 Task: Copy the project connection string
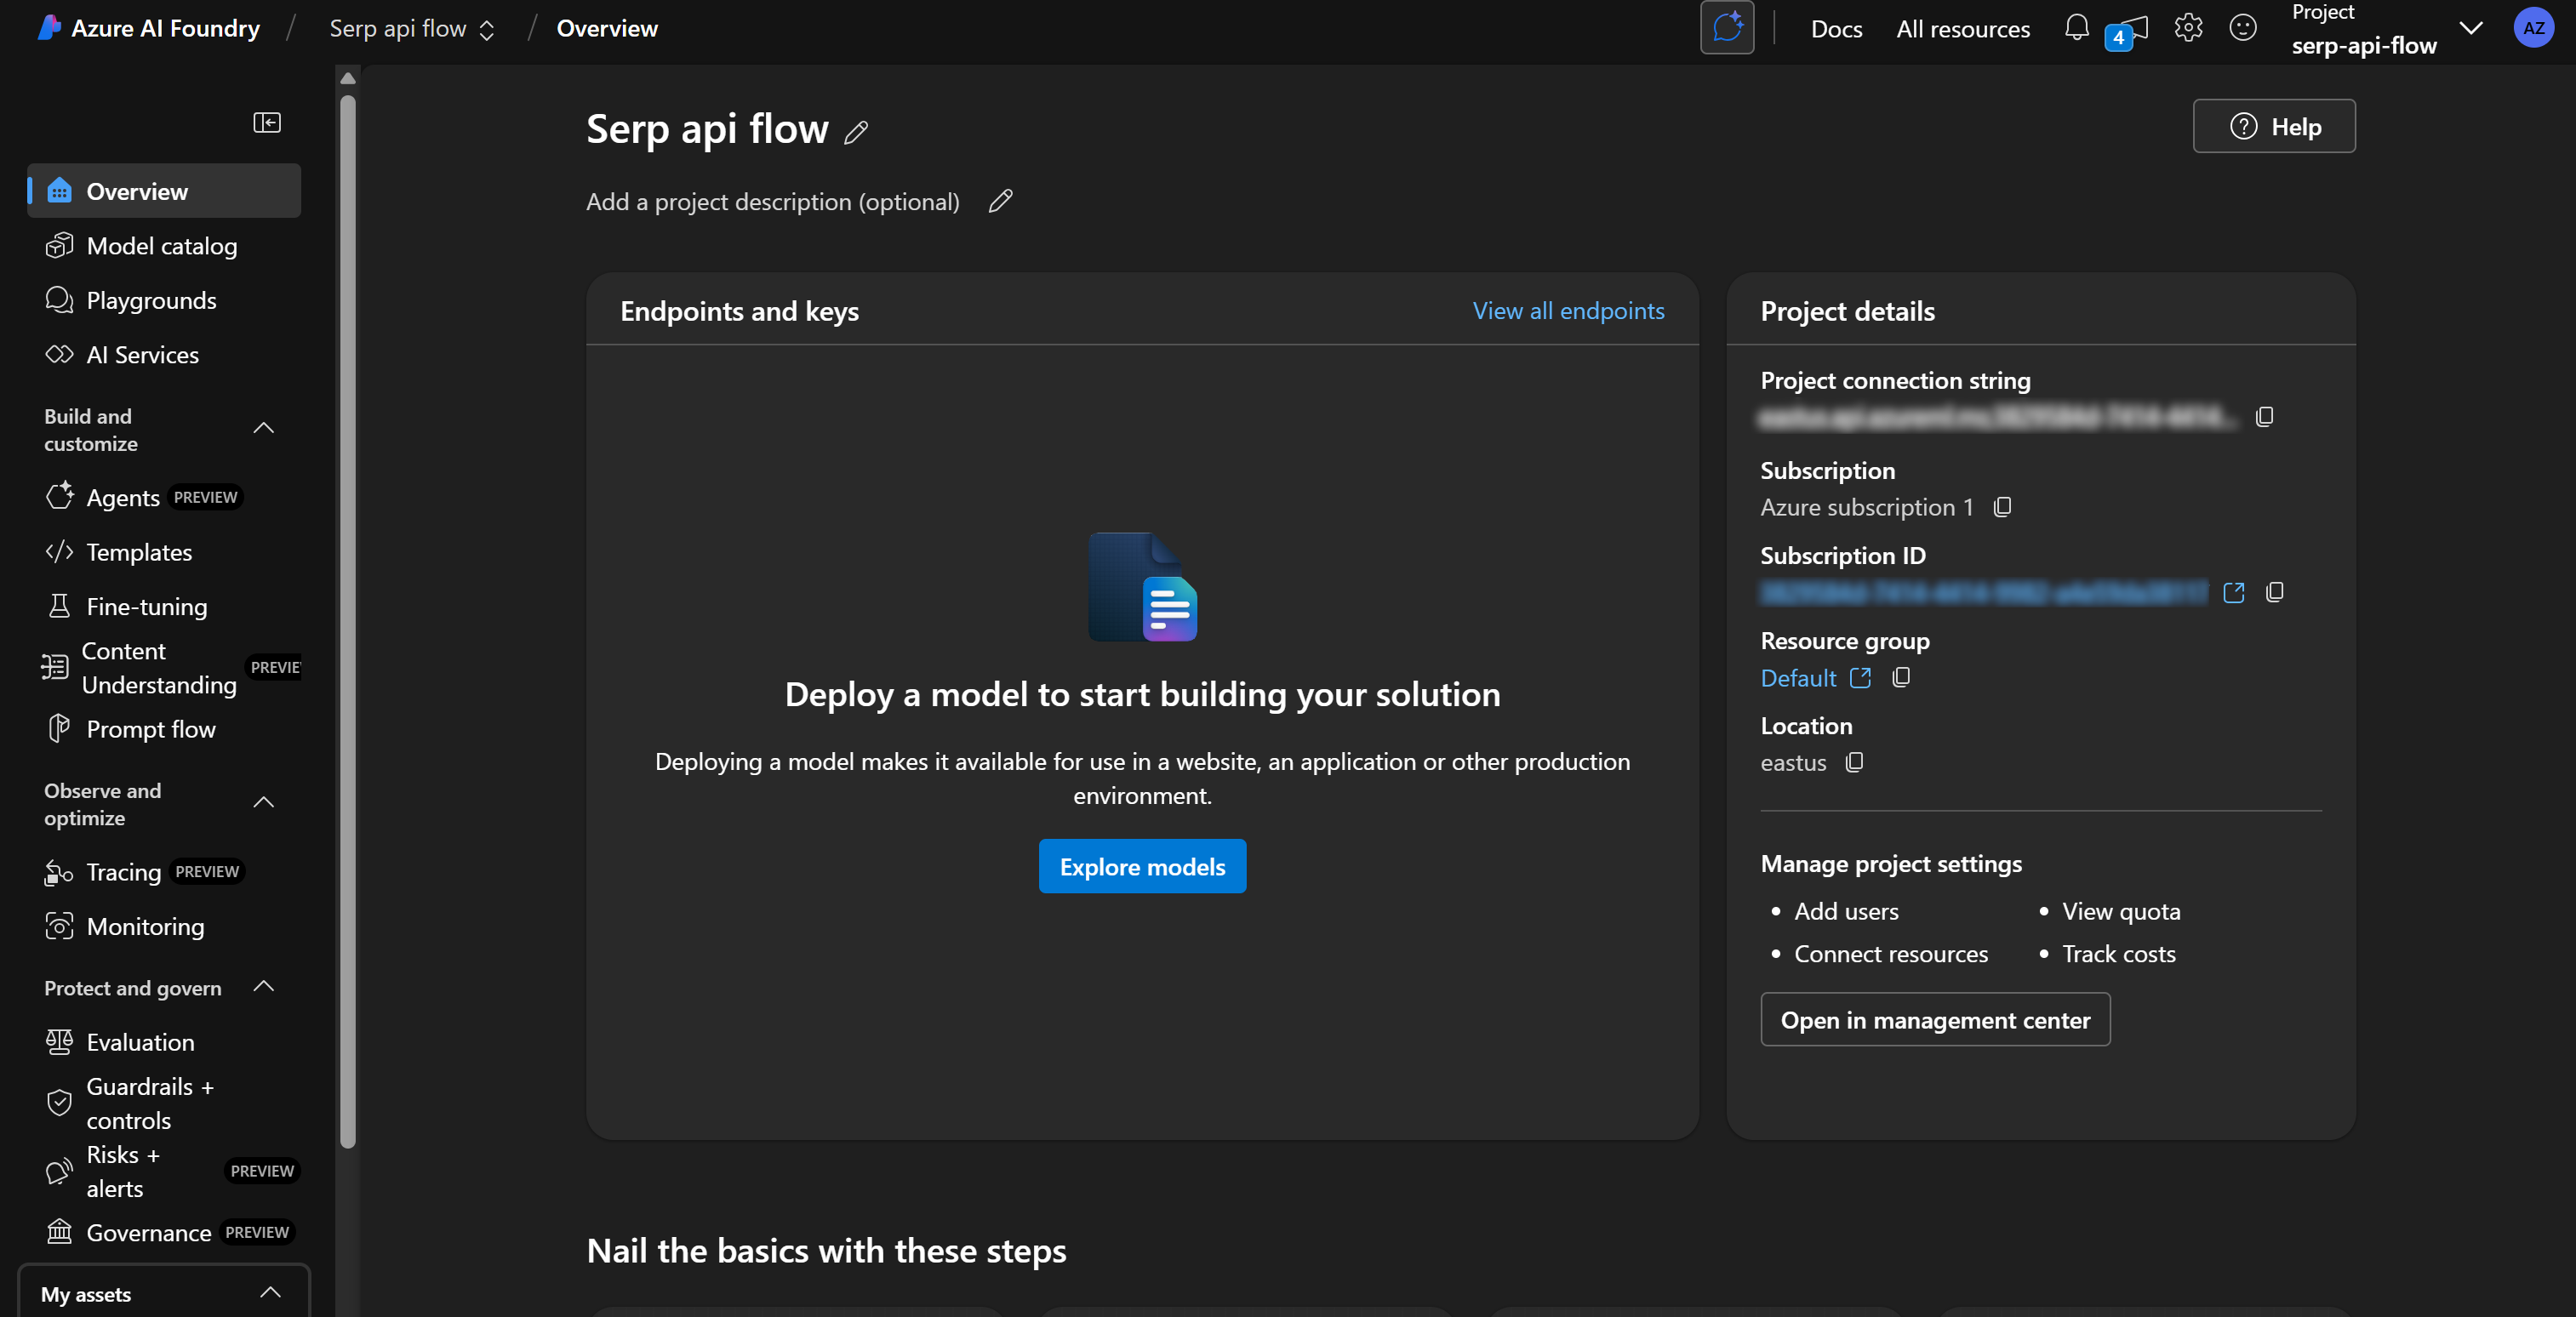click(2264, 416)
